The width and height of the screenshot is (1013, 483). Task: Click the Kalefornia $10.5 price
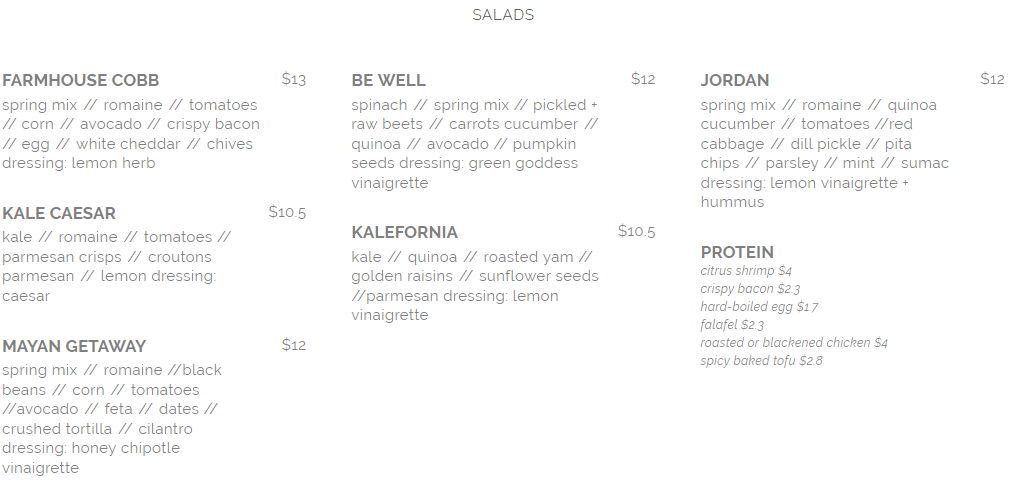point(636,231)
